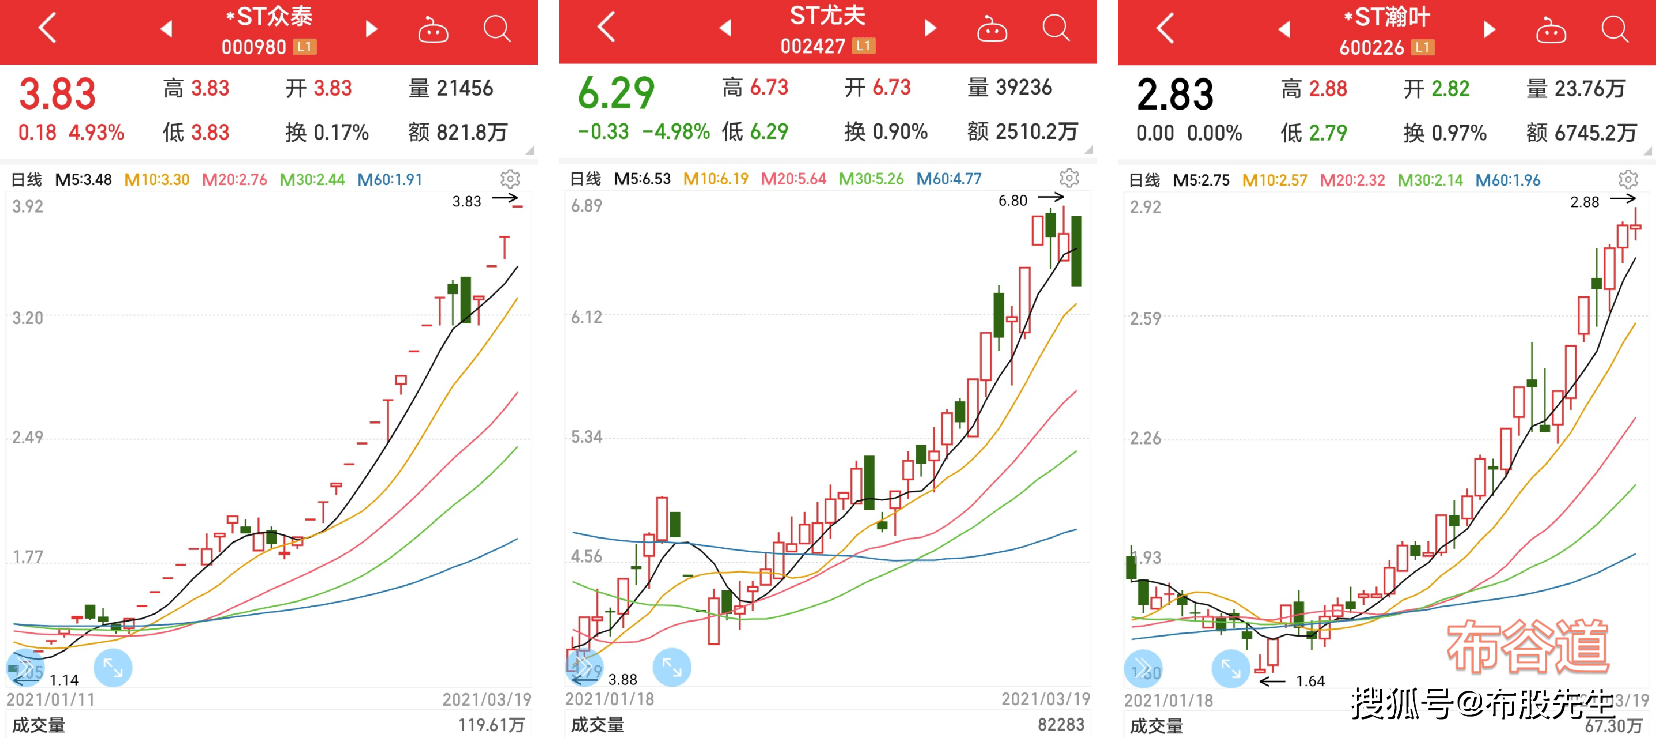
Task: Tap ST尤夫 stock name title
Action: click(827, 16)
